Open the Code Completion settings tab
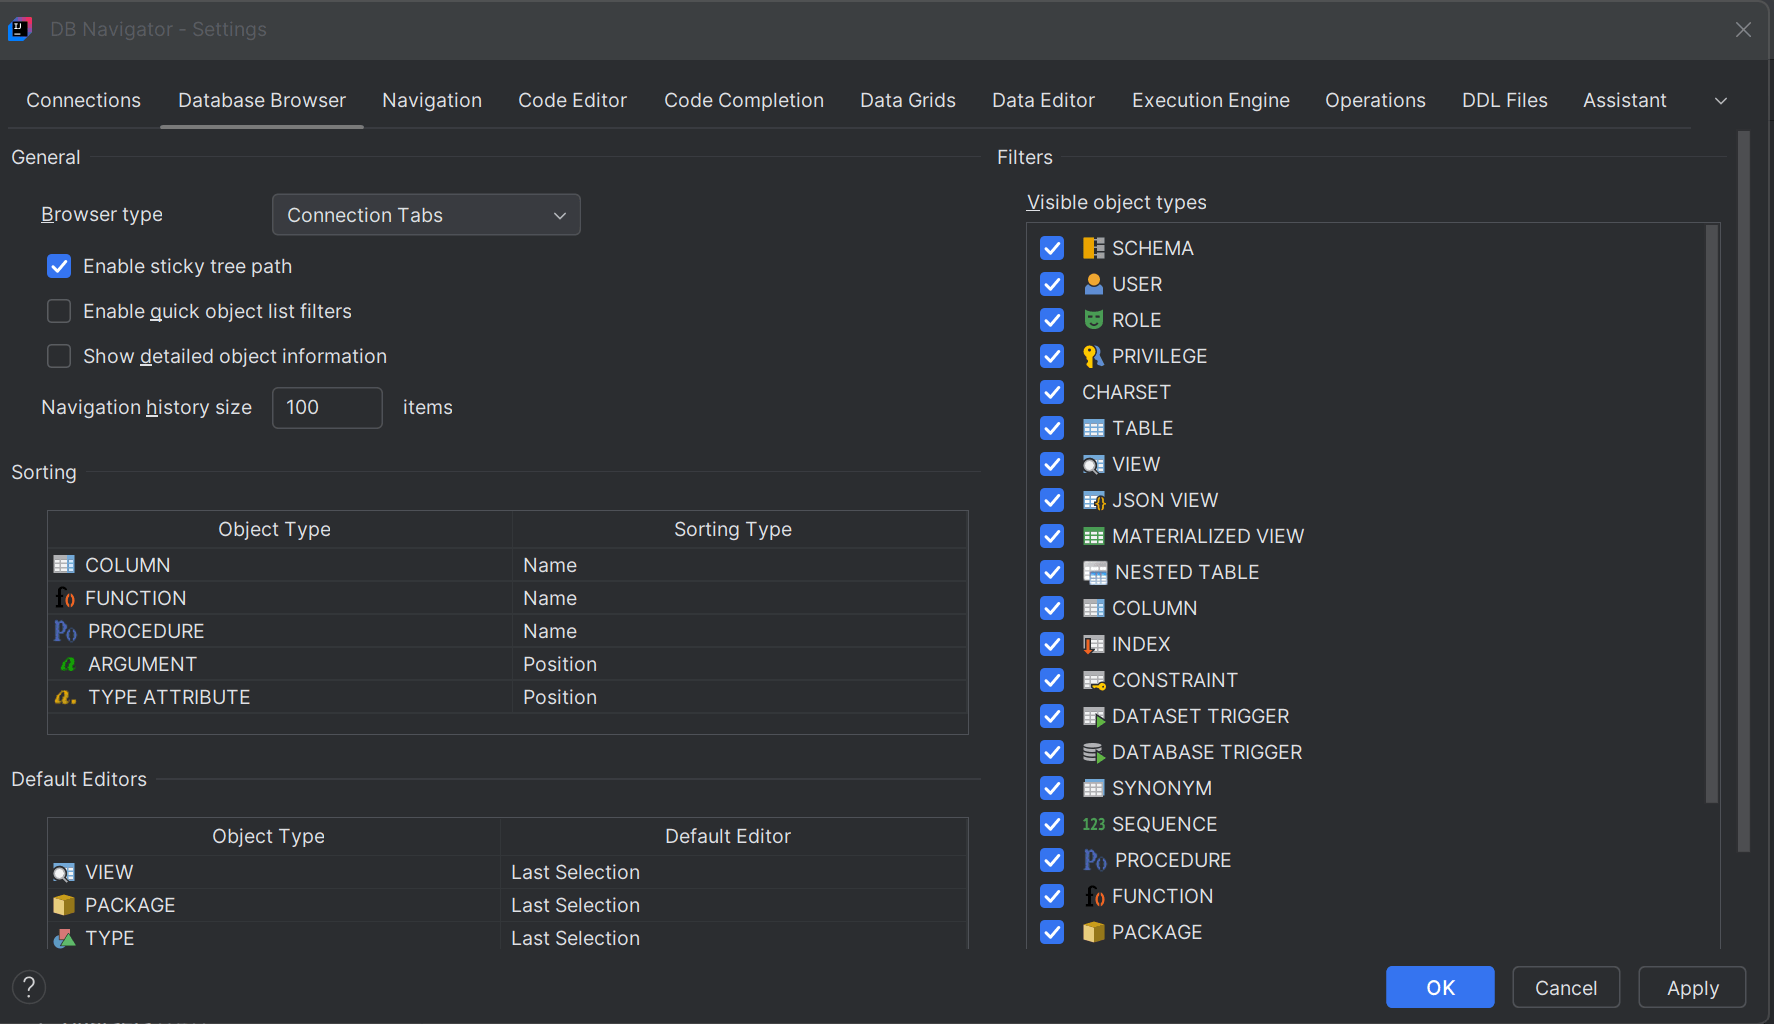 point(744,100)
